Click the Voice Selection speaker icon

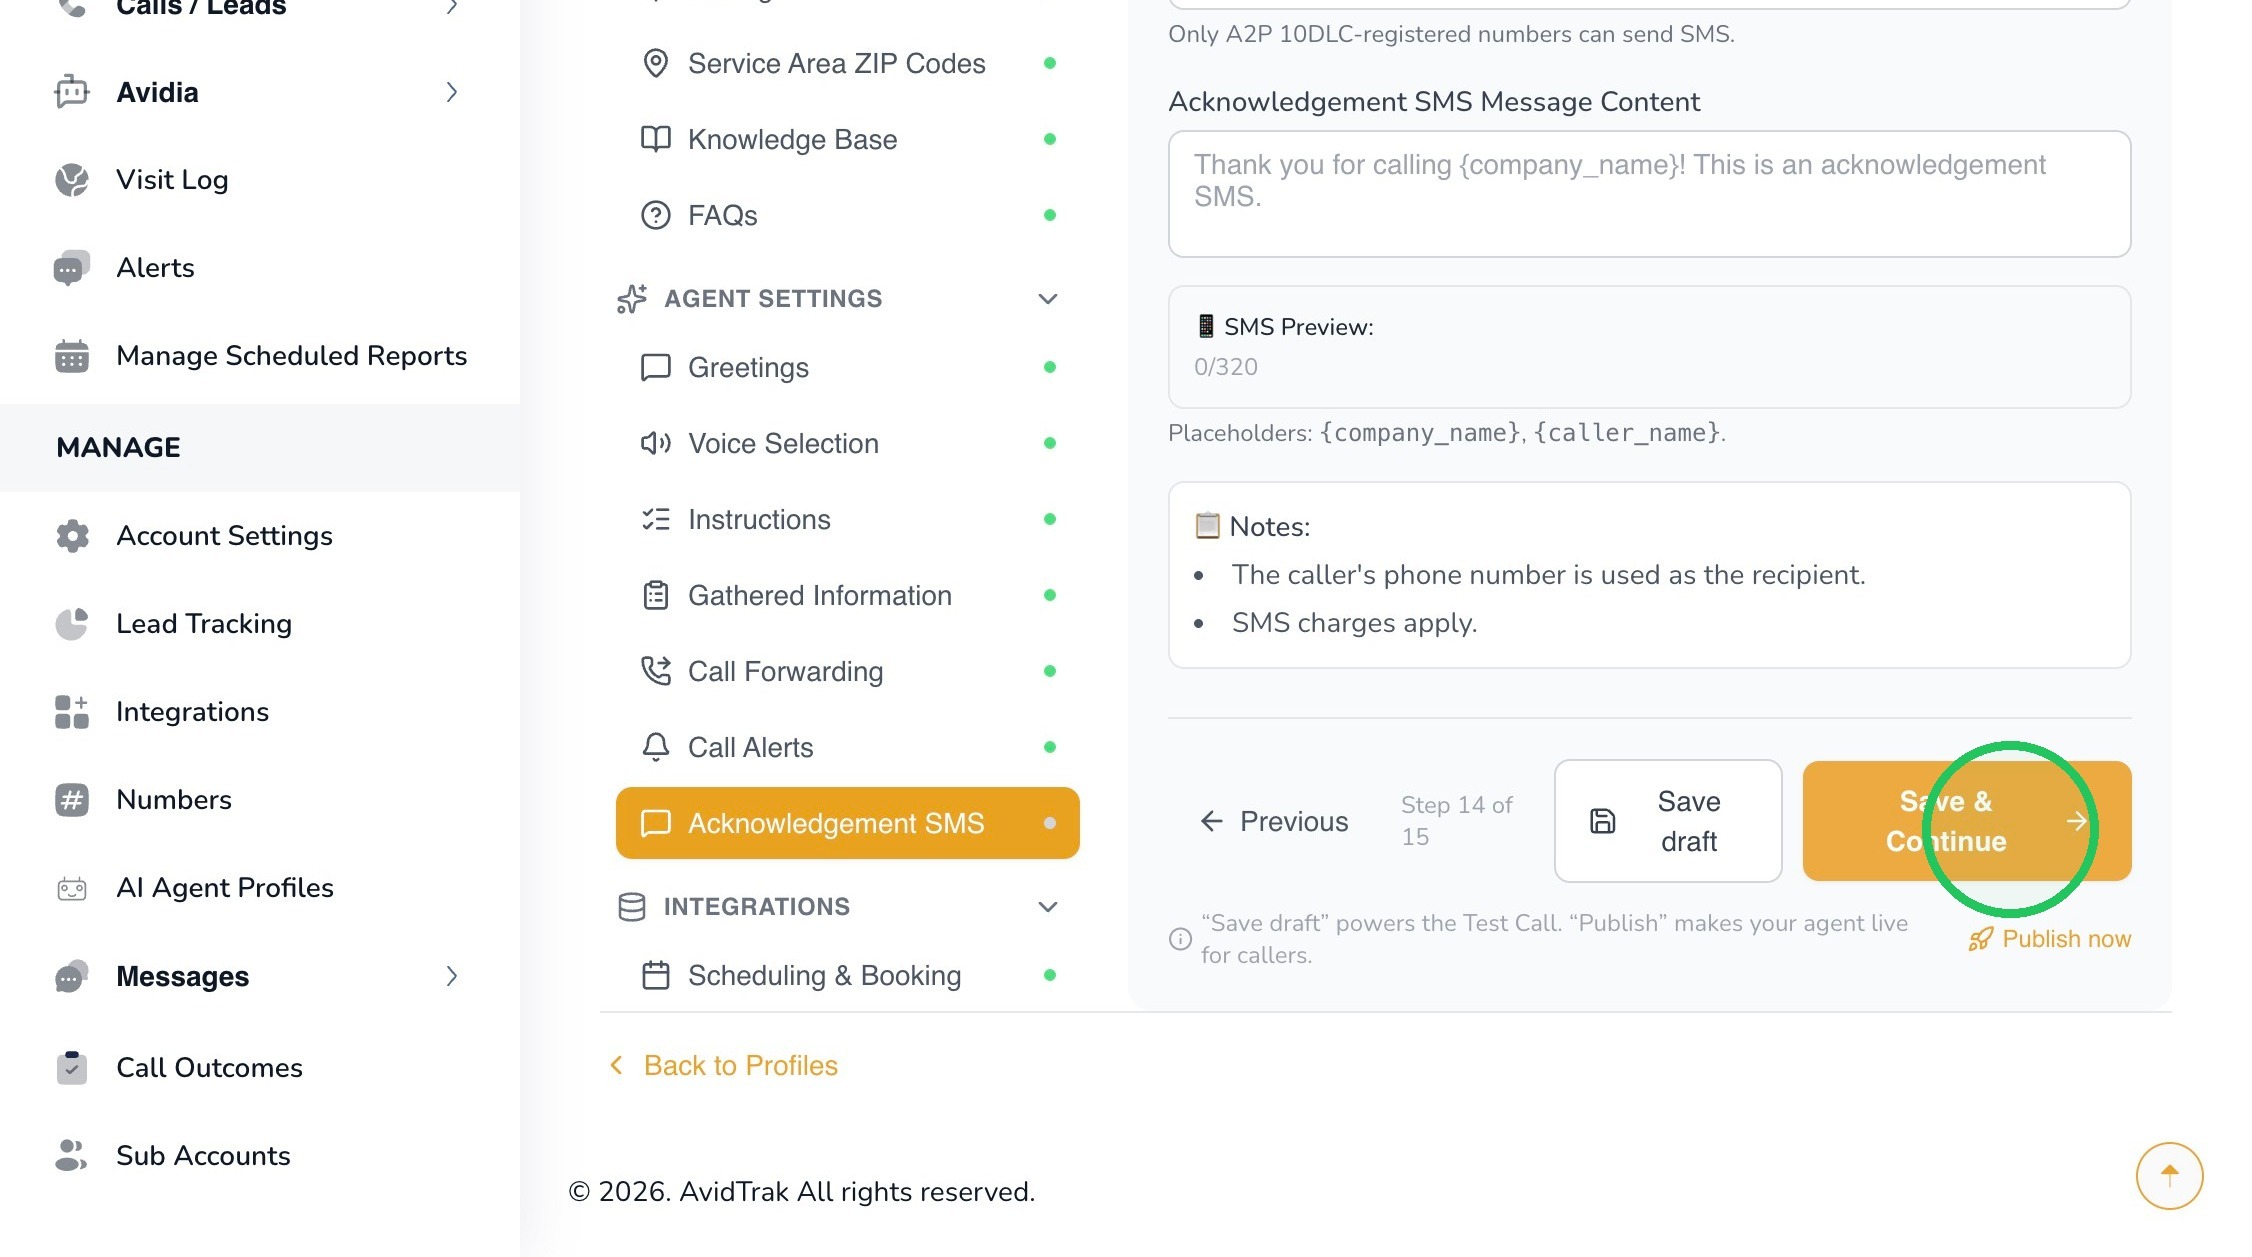[655, 443]
